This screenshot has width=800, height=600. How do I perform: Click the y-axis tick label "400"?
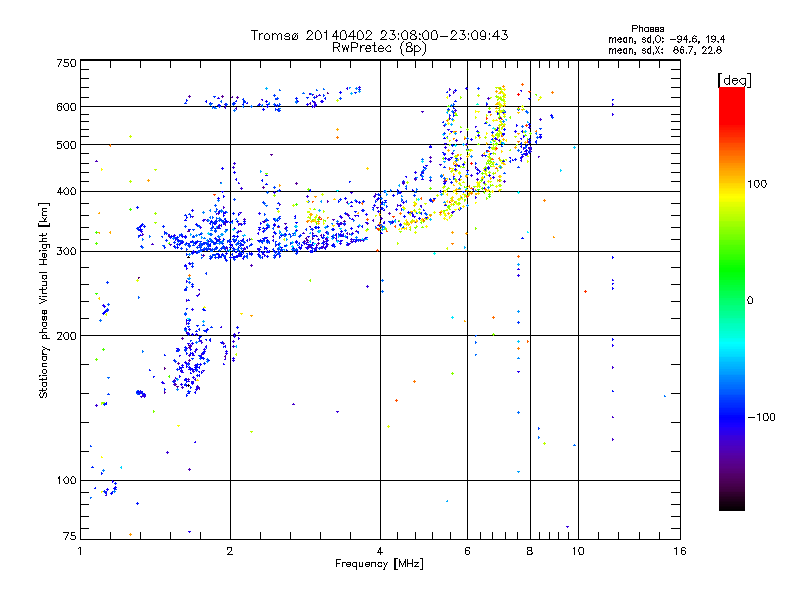(x=66, y=191)
